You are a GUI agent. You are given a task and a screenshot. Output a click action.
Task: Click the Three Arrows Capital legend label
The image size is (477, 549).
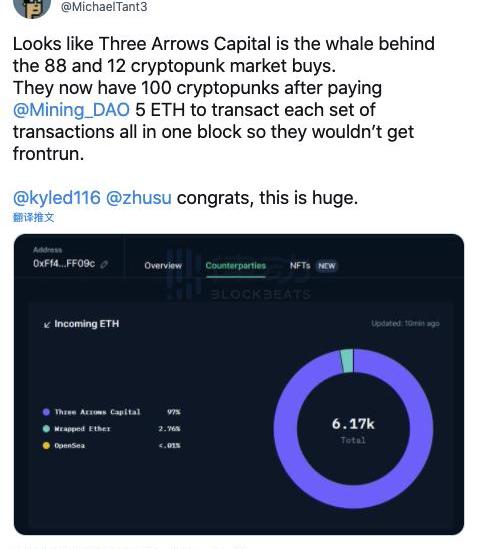coord(97,412)
